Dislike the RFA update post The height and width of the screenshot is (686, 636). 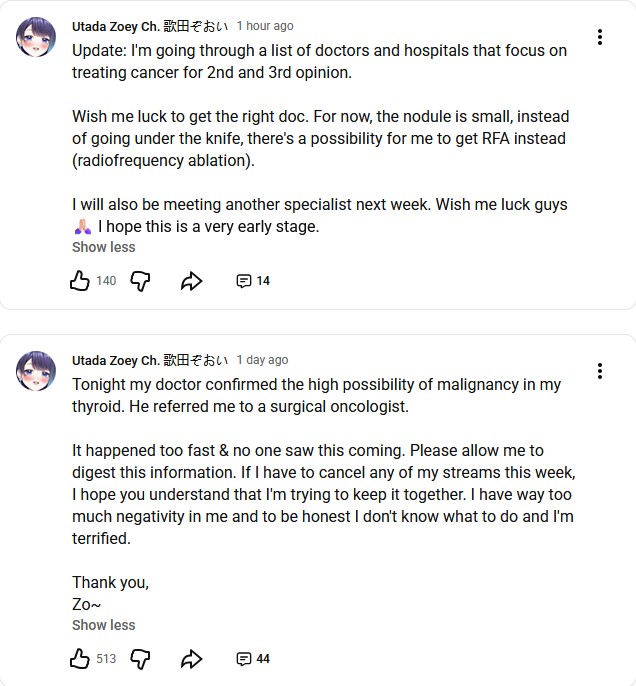coord(141,281)
